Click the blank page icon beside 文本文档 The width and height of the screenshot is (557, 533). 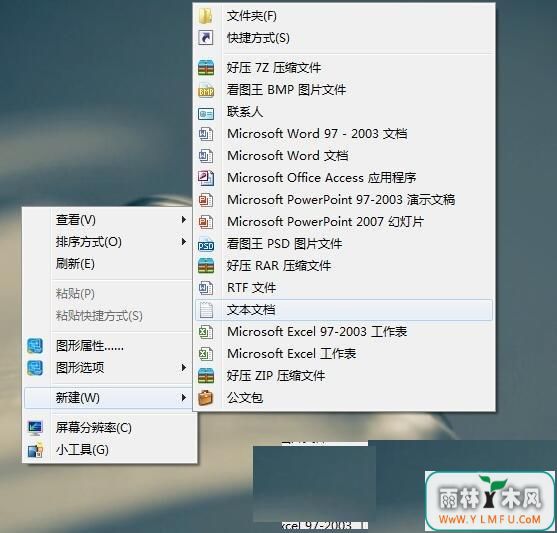(206, 310)
